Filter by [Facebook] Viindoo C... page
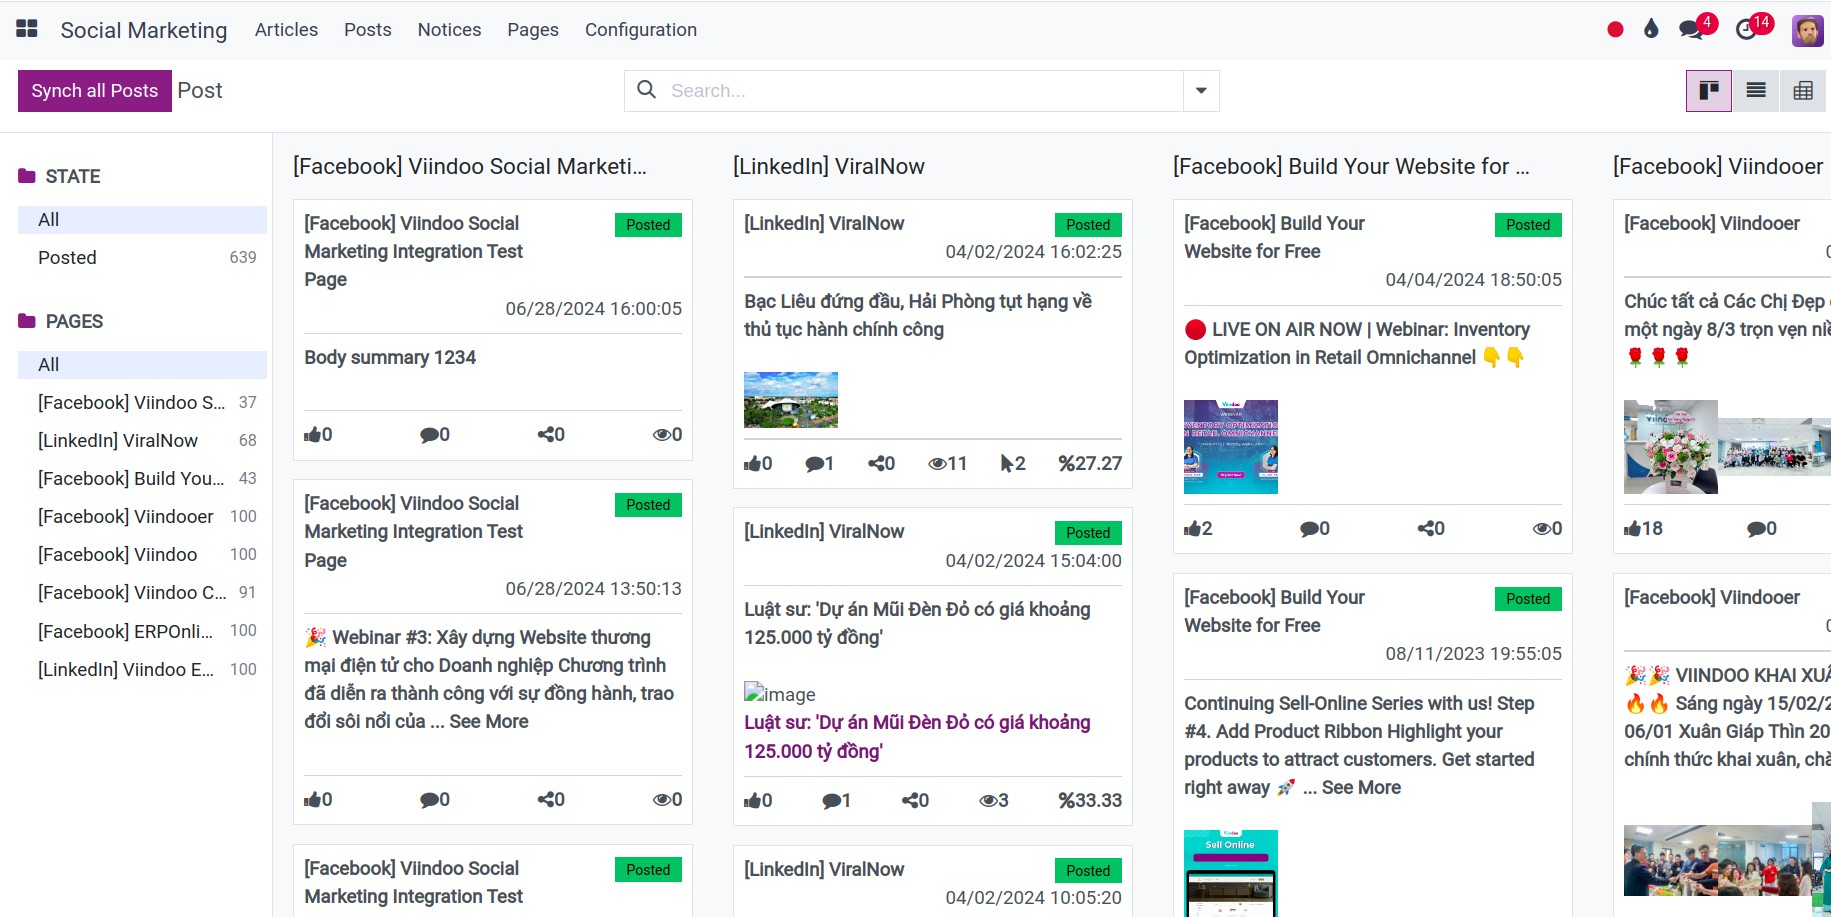1831x917 pixels. click(142, 593)
